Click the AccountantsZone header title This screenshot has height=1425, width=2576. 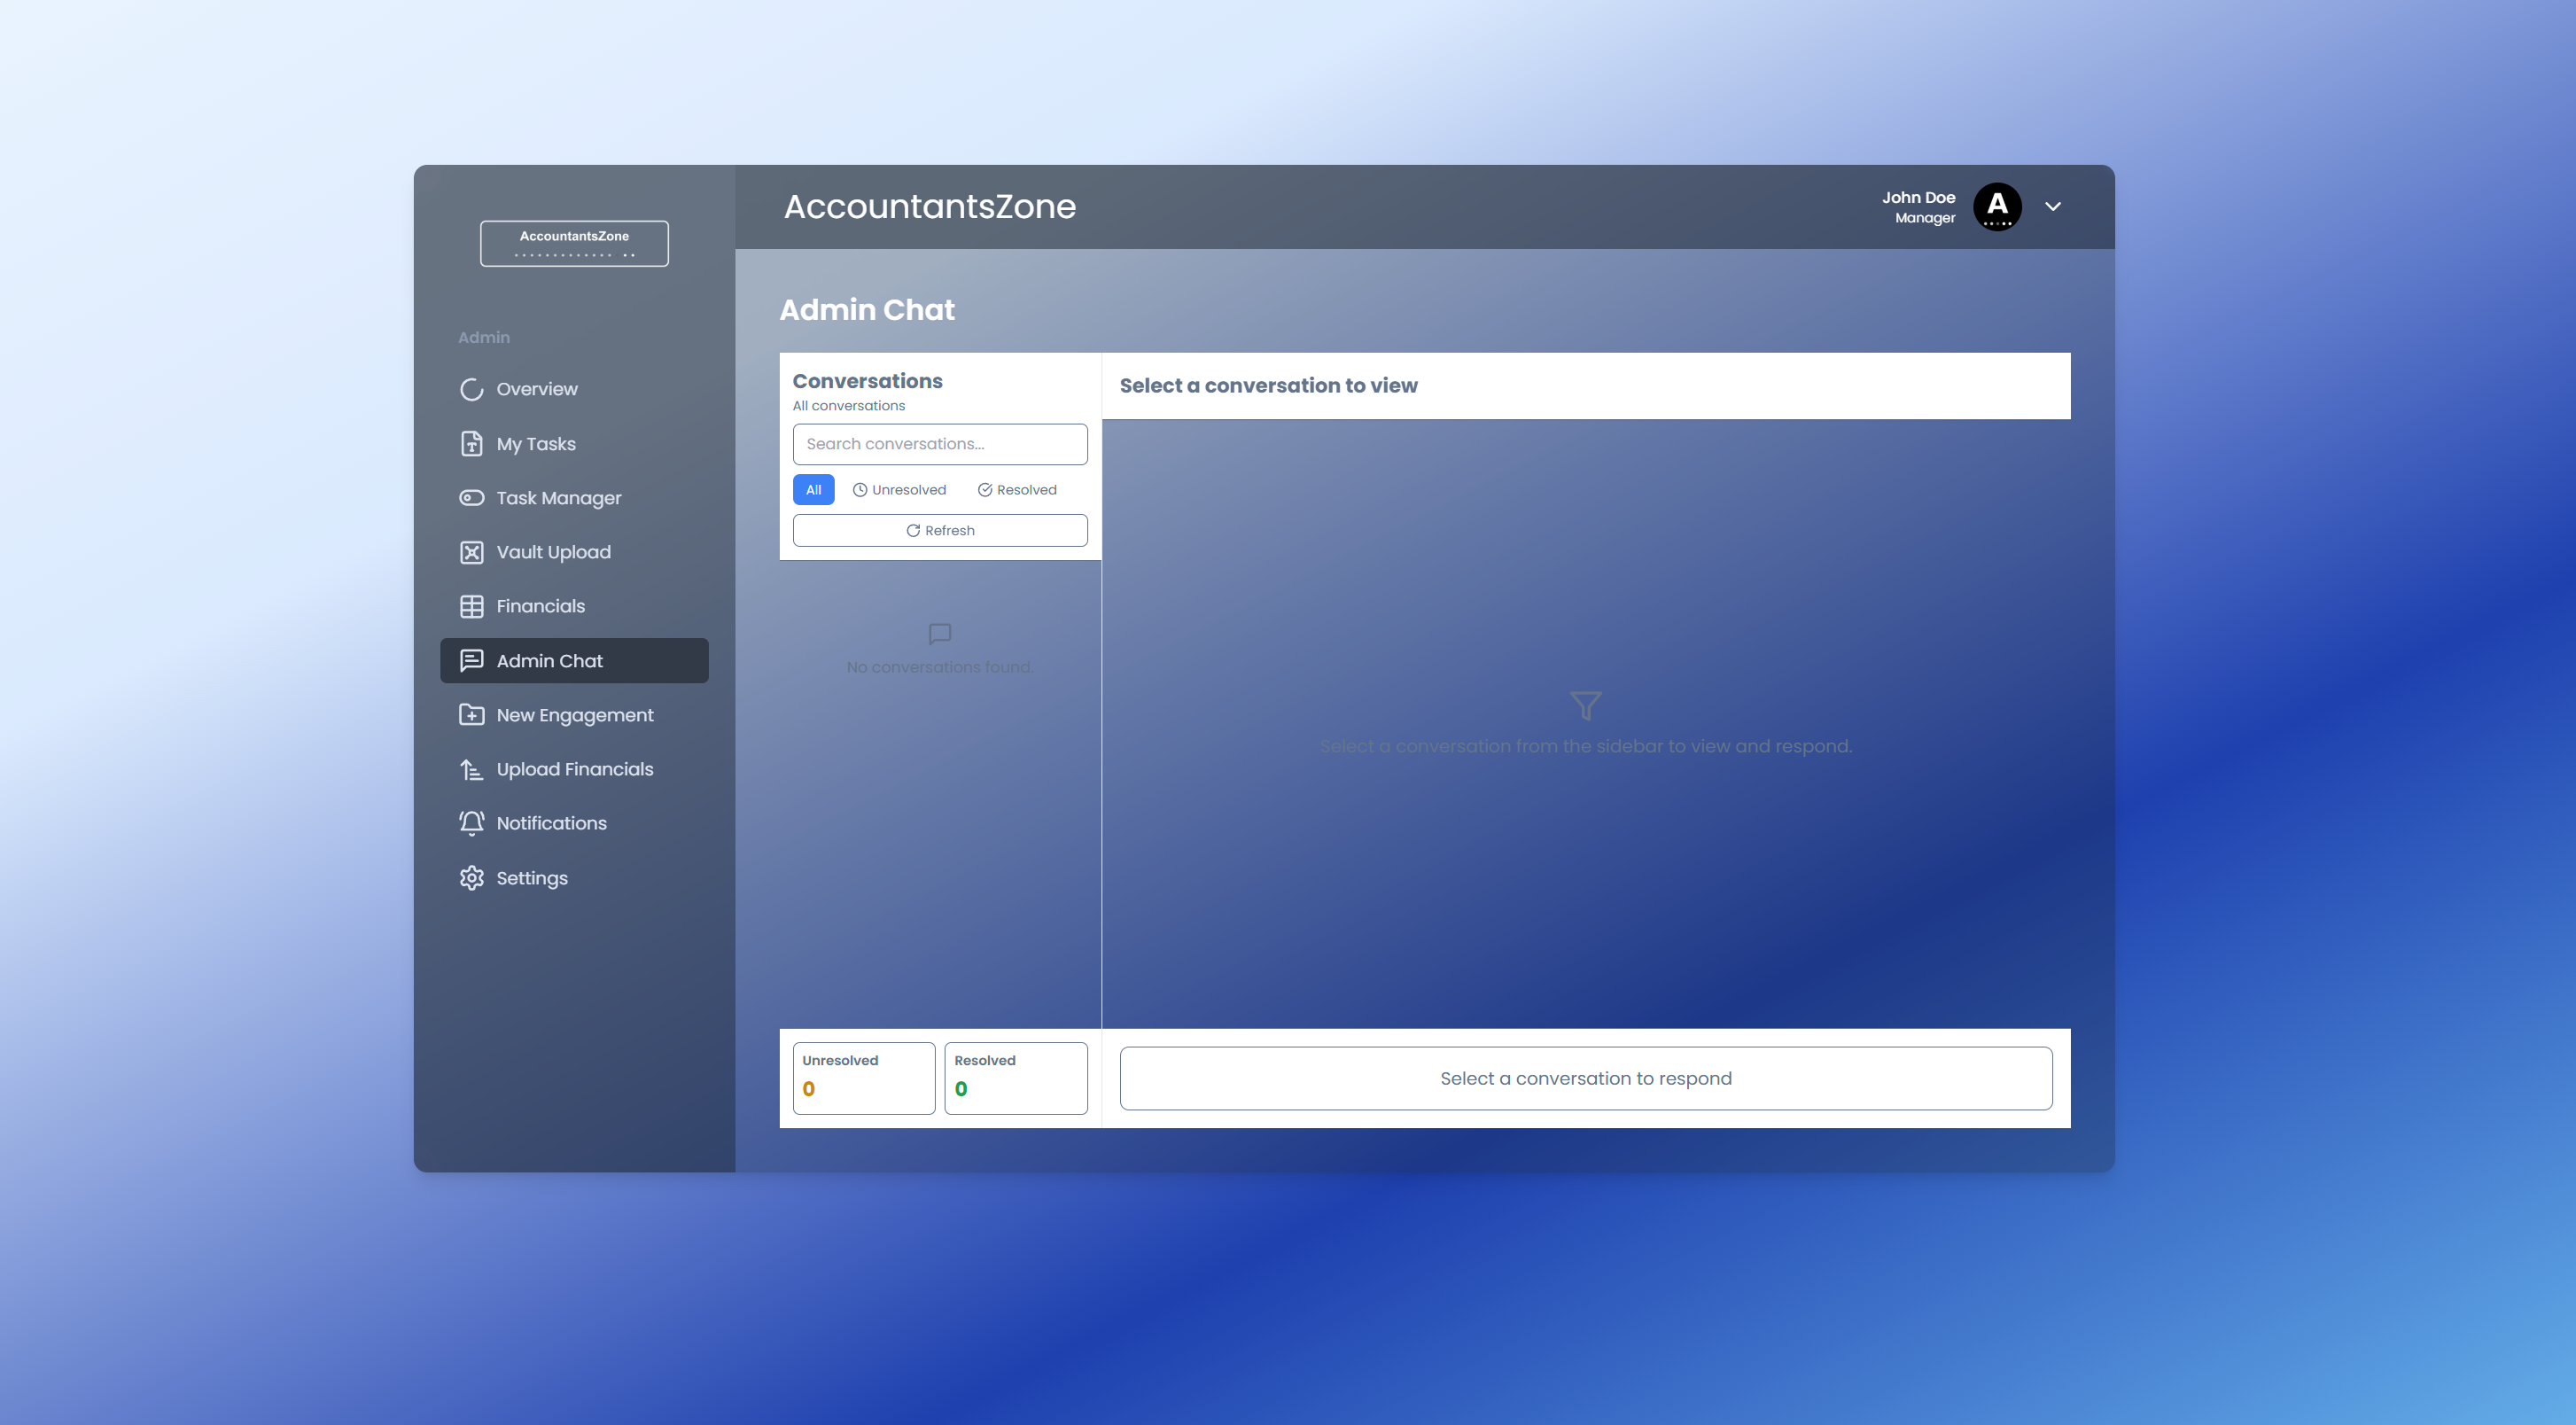tap(930, 206)
